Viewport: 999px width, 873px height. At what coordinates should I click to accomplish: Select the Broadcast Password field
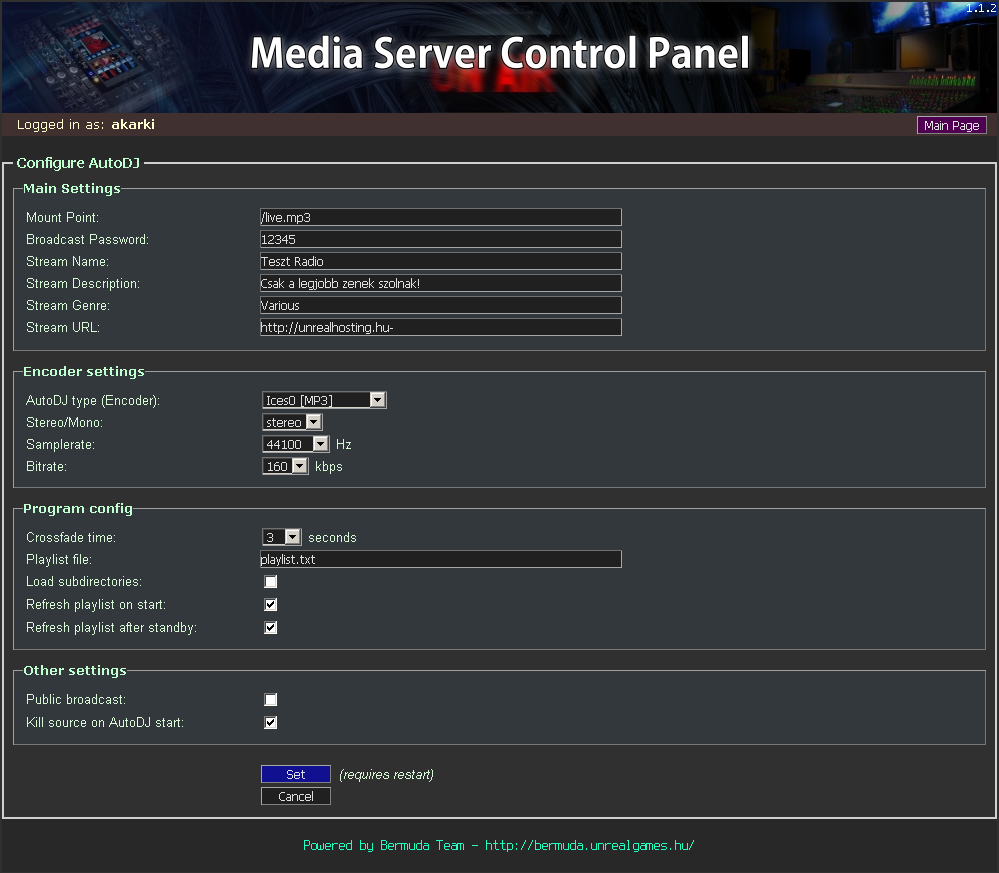[x=440, y=238]
